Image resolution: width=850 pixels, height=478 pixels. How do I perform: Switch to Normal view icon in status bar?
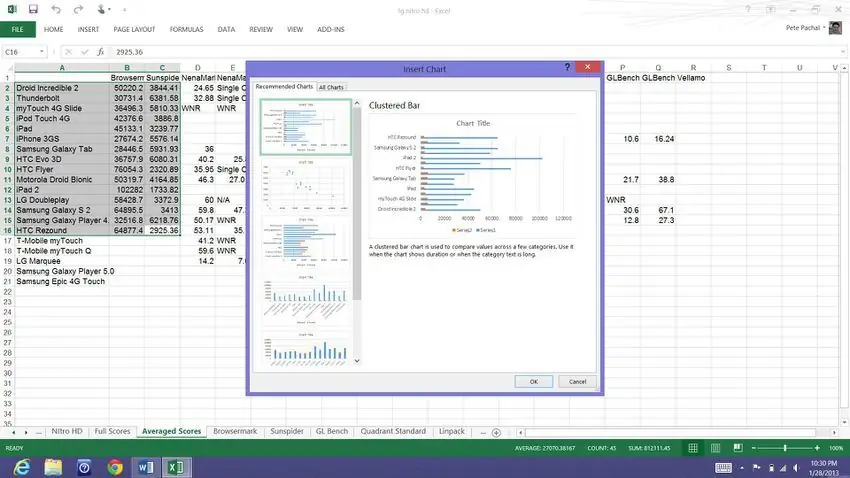[693, 448]
